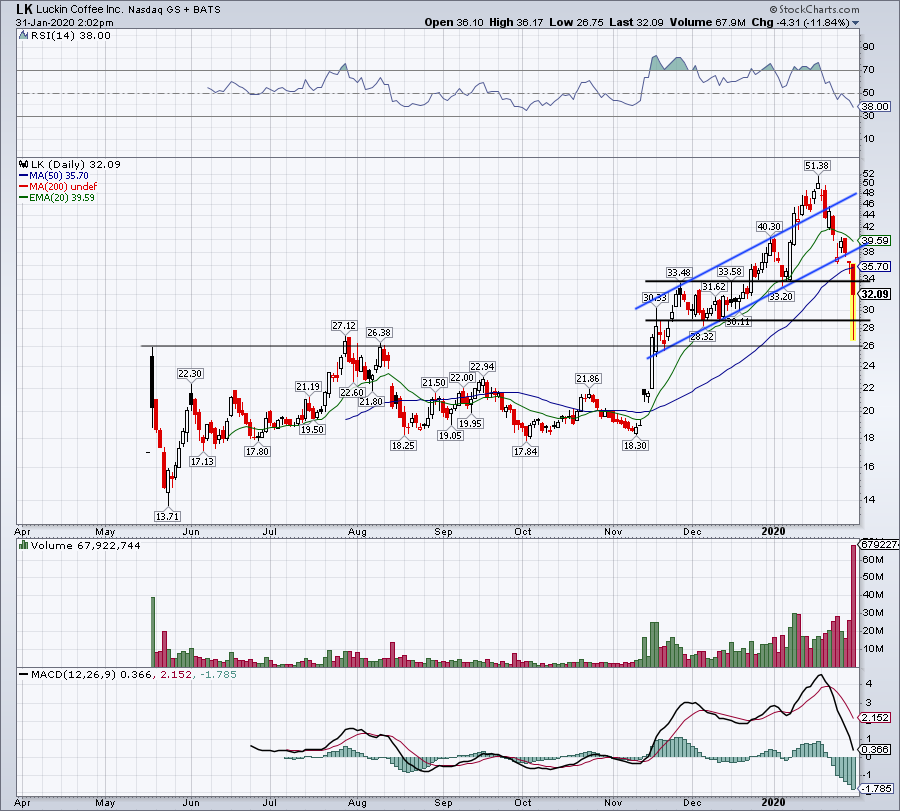Open the dropdown arrow beside Chg percentage
Screen dimensions: 900x811
[x=856, y=23]
